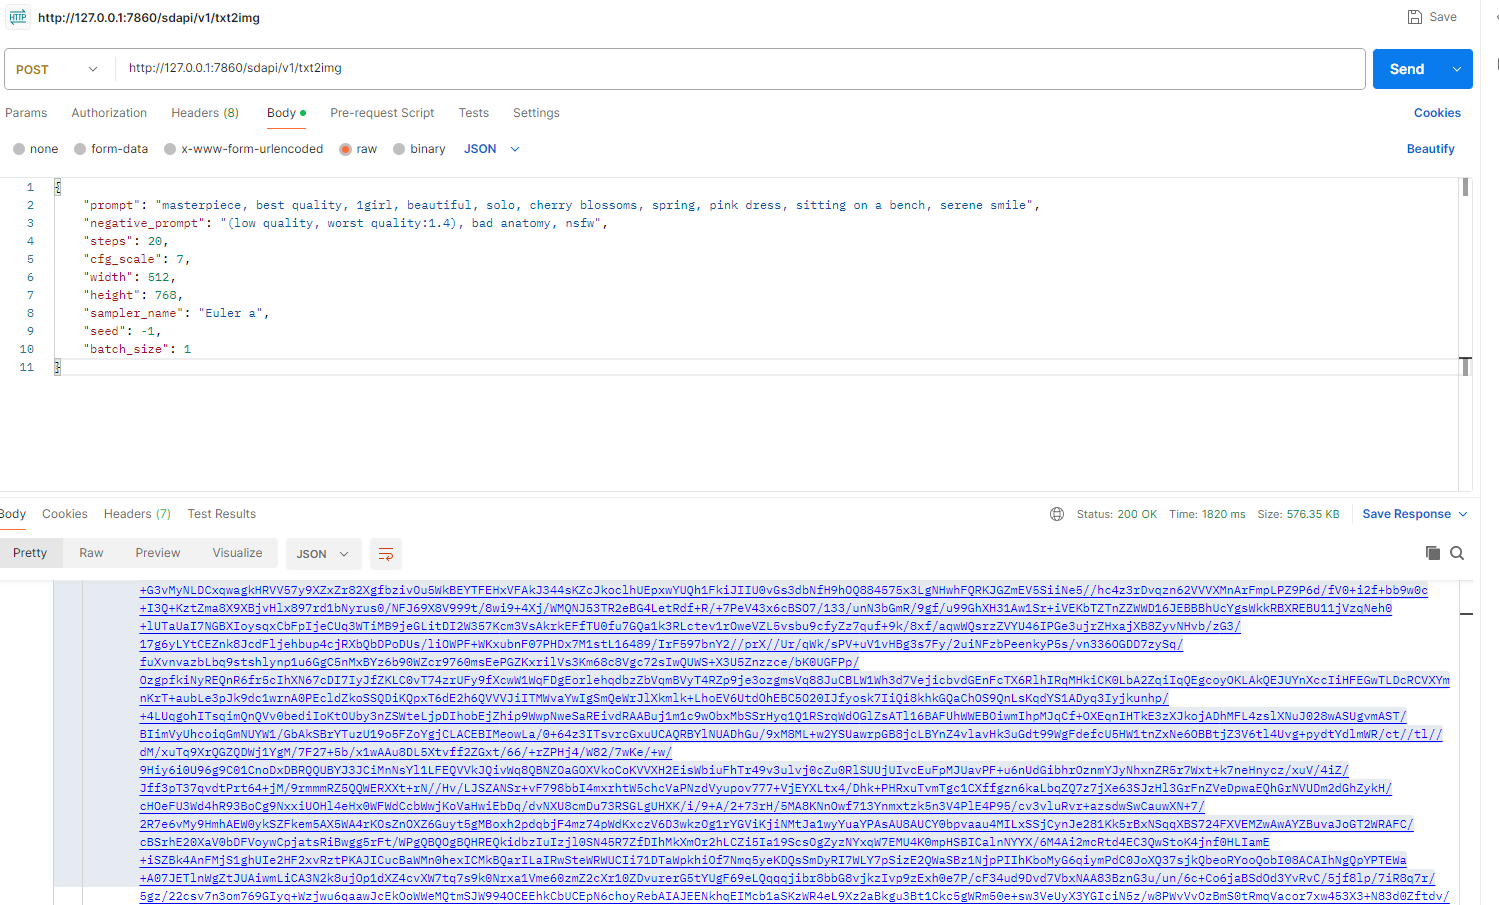Toggle line wrapping in the response viewer
Screen dimensions: 1499x905
click(x=386, y=553)
